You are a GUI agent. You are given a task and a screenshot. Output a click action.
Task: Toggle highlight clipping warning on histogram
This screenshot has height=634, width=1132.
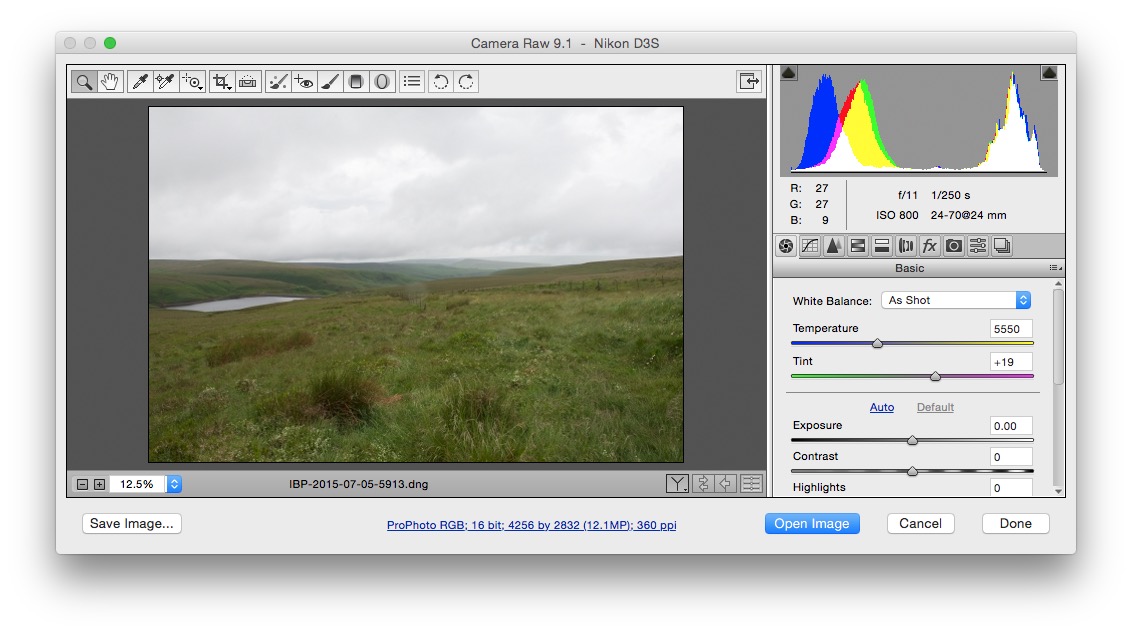click(1049, 73)
